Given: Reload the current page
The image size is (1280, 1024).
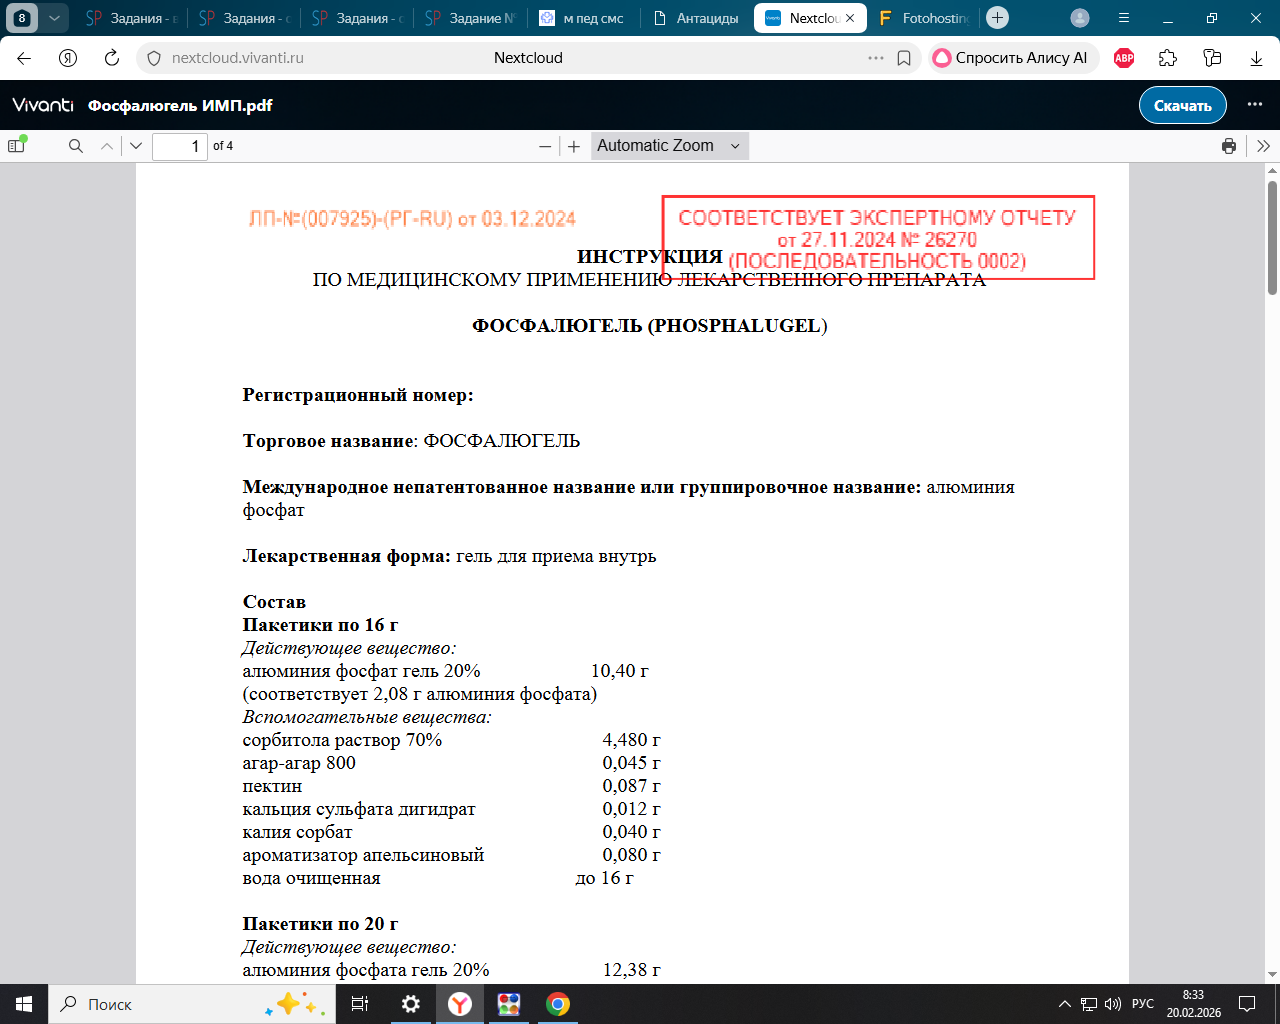Looking at the screenshot, I should point(112,58).
